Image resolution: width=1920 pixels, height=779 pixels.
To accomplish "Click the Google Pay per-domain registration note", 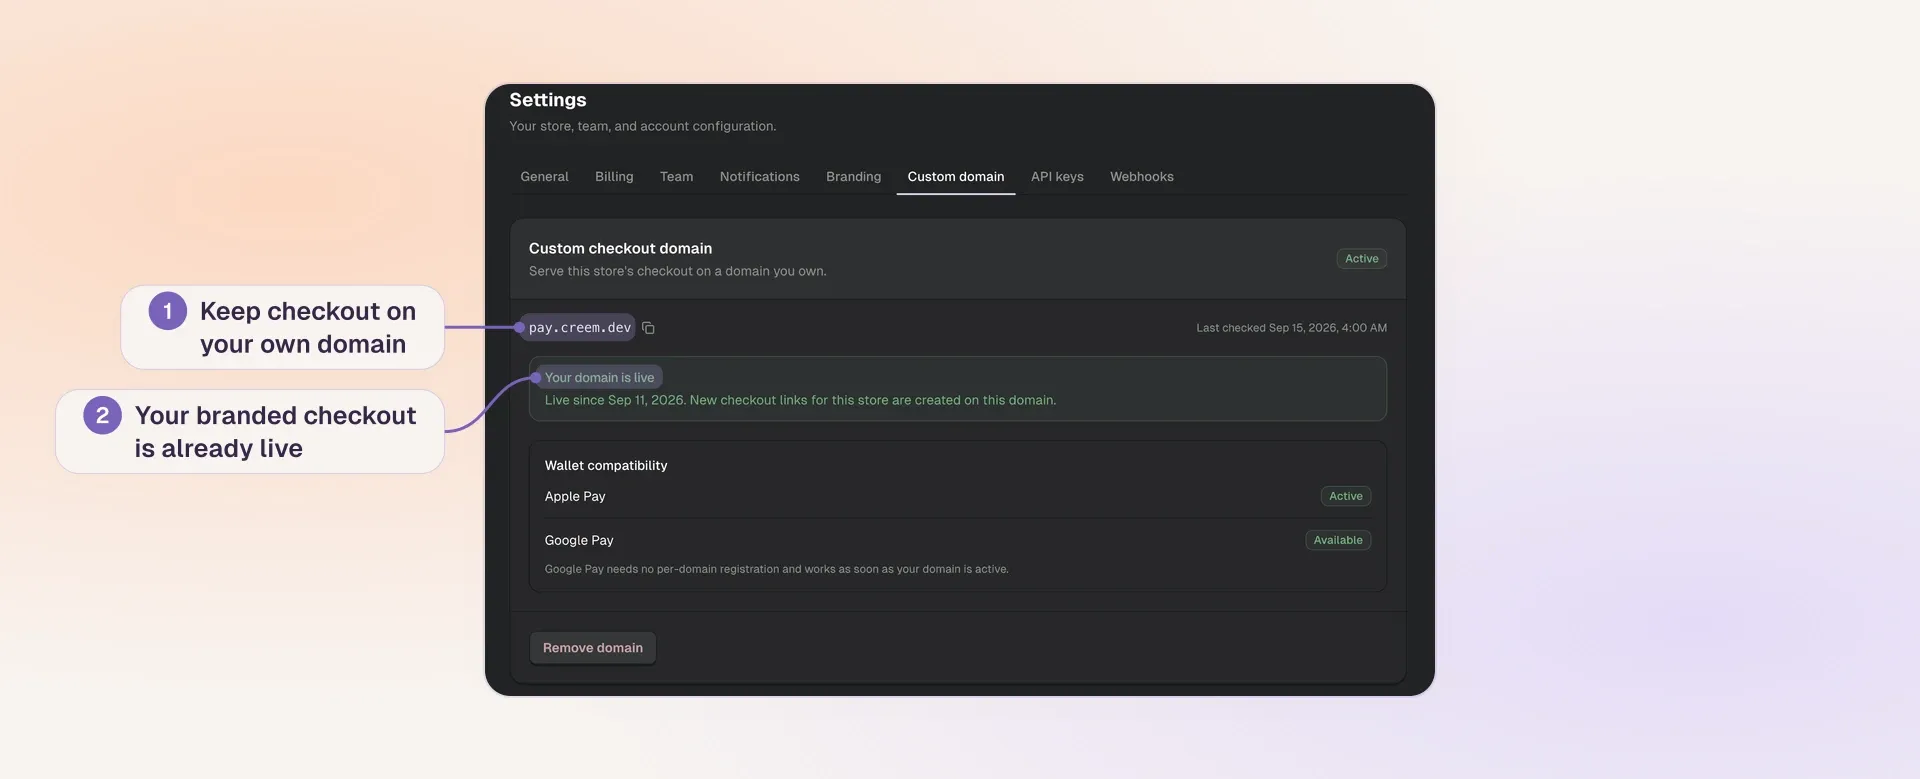I will point(776,569).
